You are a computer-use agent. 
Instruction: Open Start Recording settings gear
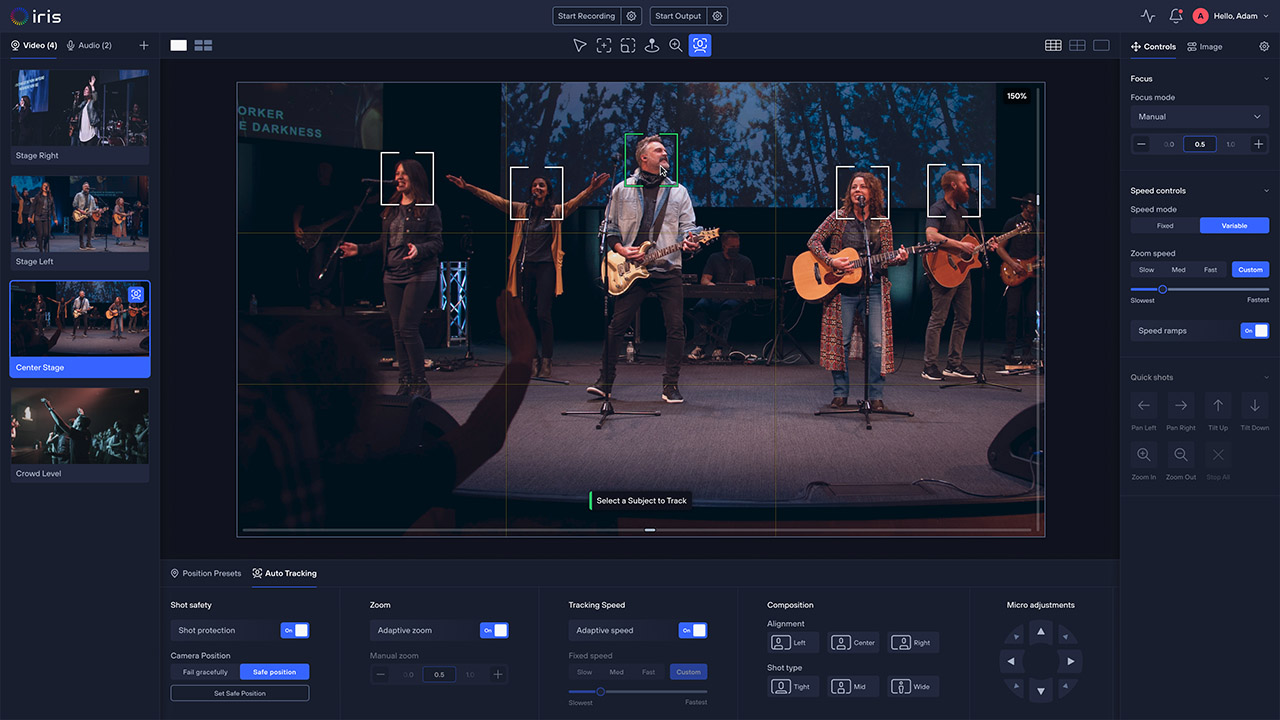(631, 16)
